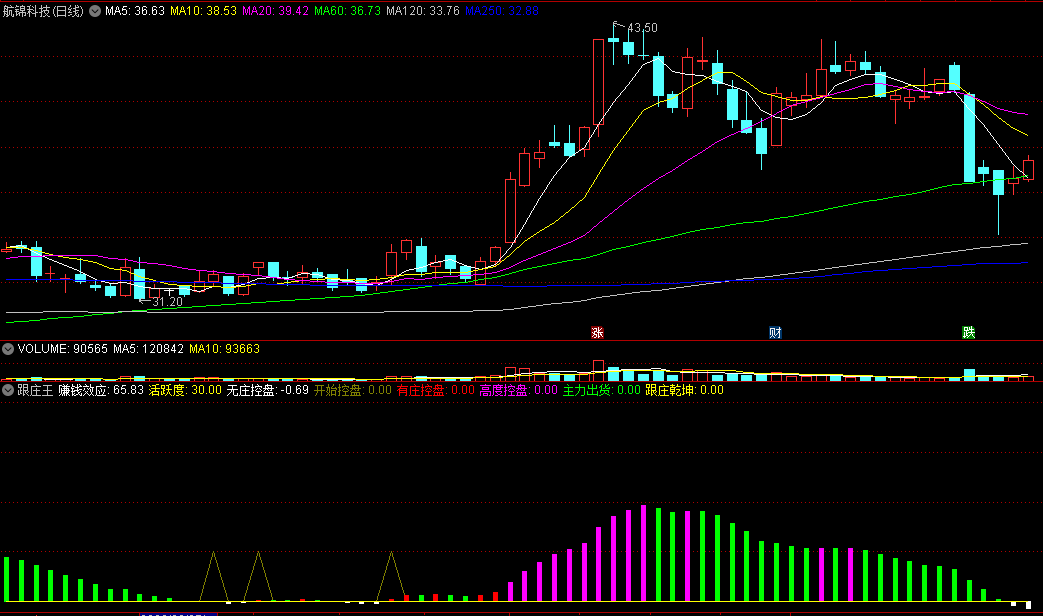Click the red 涨 marker icon
Screen dimensions: 1043x616
tap(597, 333)
